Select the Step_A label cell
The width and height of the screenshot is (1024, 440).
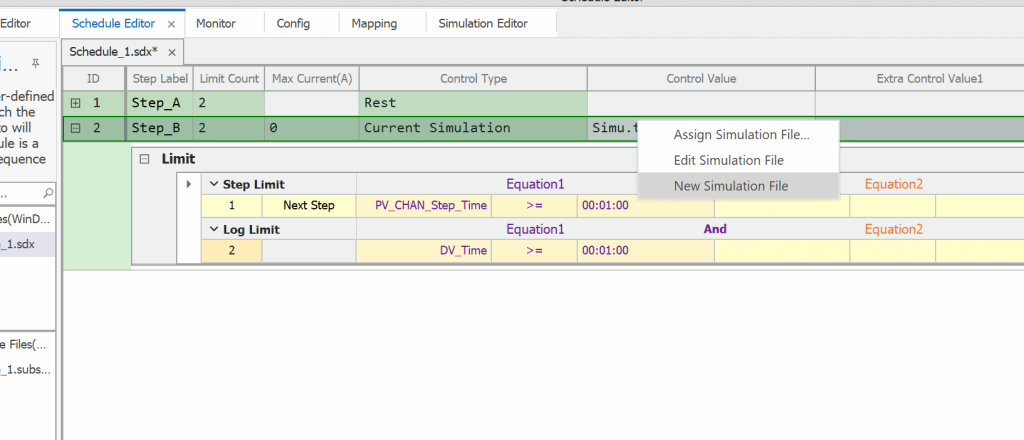pos(160,103)
